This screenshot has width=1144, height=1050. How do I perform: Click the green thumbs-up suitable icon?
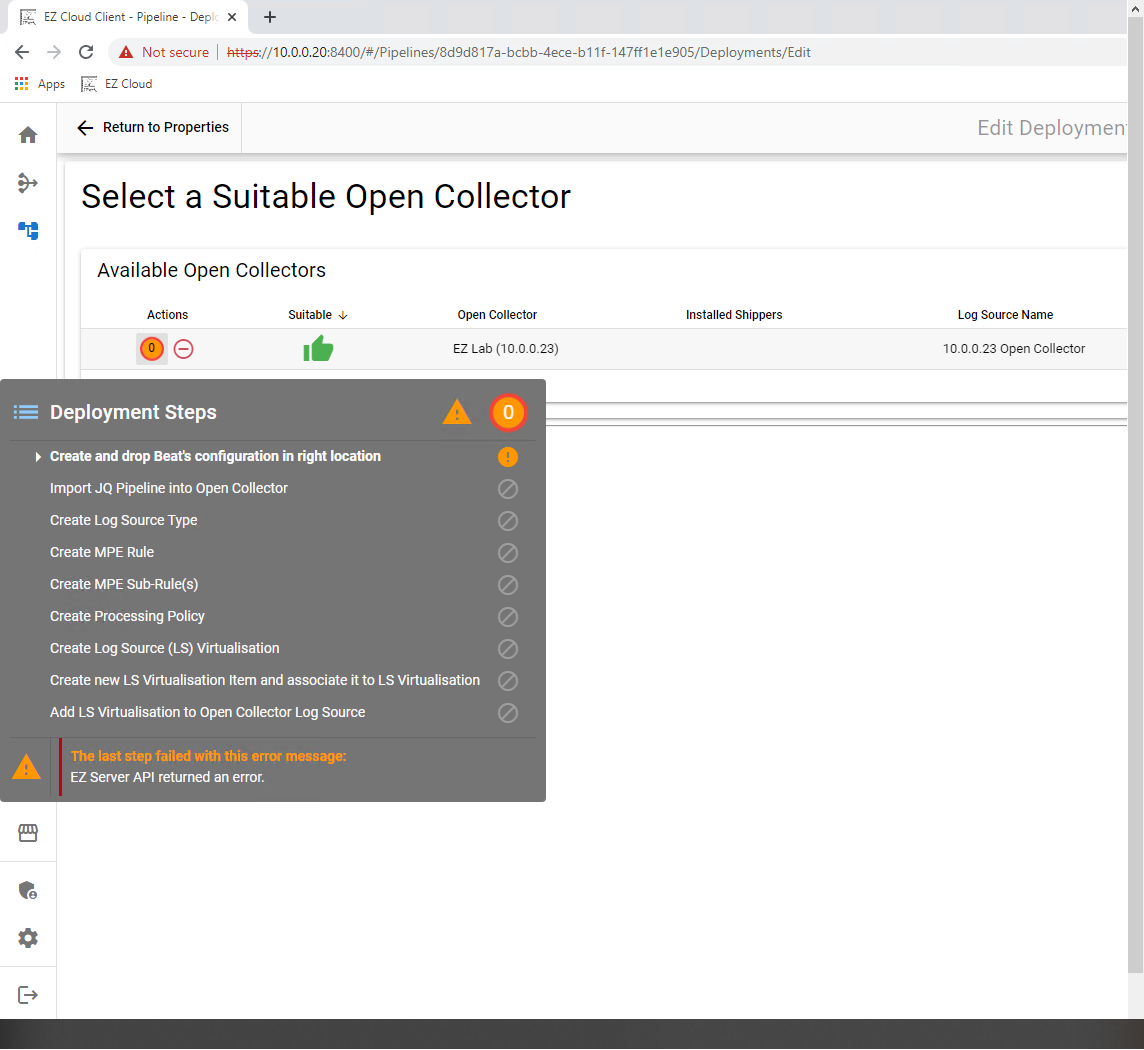coord(318,349)
